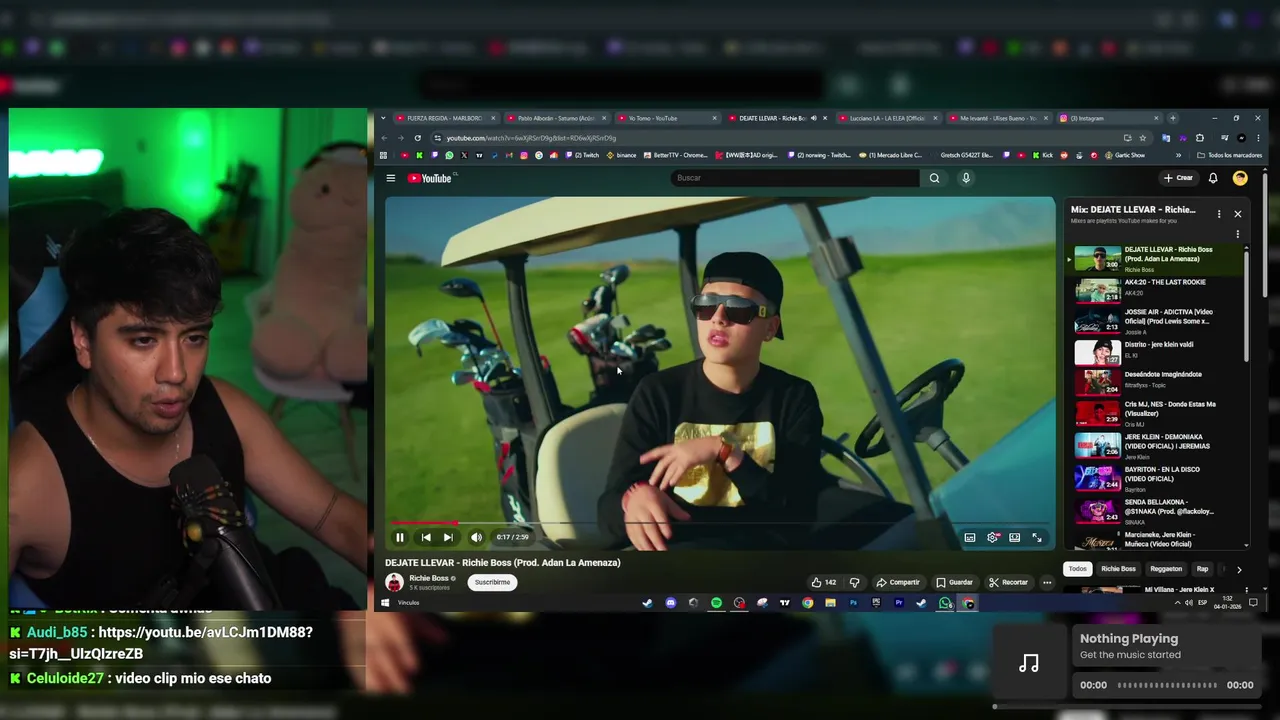The height and width of the screenshot is (720, 1280).
Task: Mute the video volume speaker icon
Action: pyautogui.click(x=476, y=537)
